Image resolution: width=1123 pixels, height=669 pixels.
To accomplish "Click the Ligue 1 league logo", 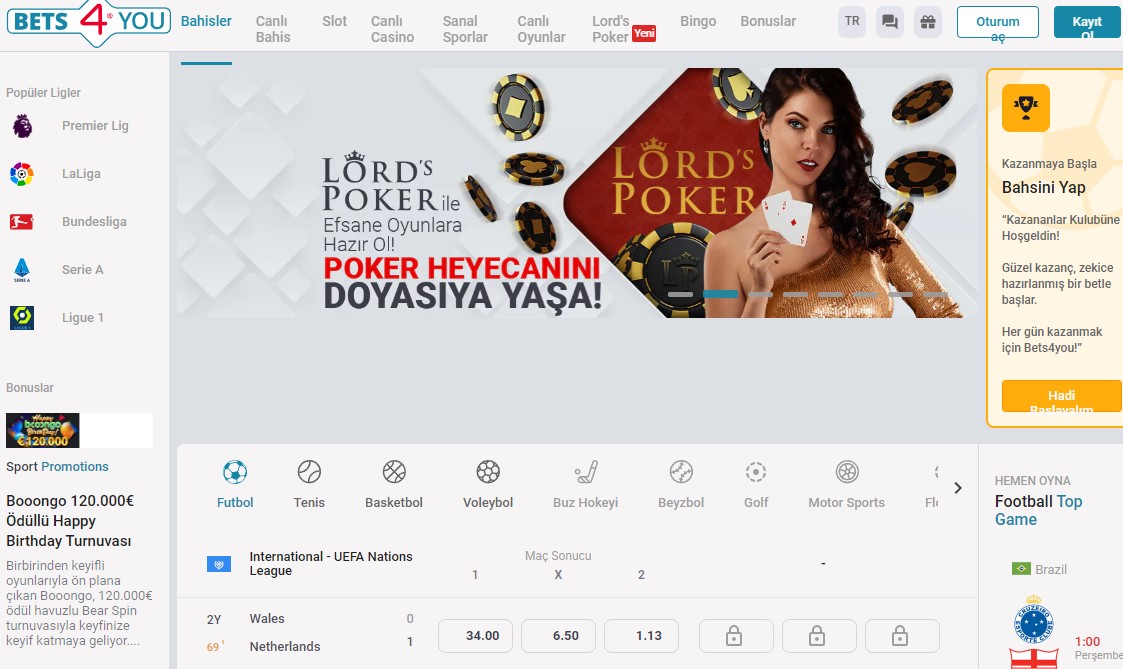I will [22, 318].
